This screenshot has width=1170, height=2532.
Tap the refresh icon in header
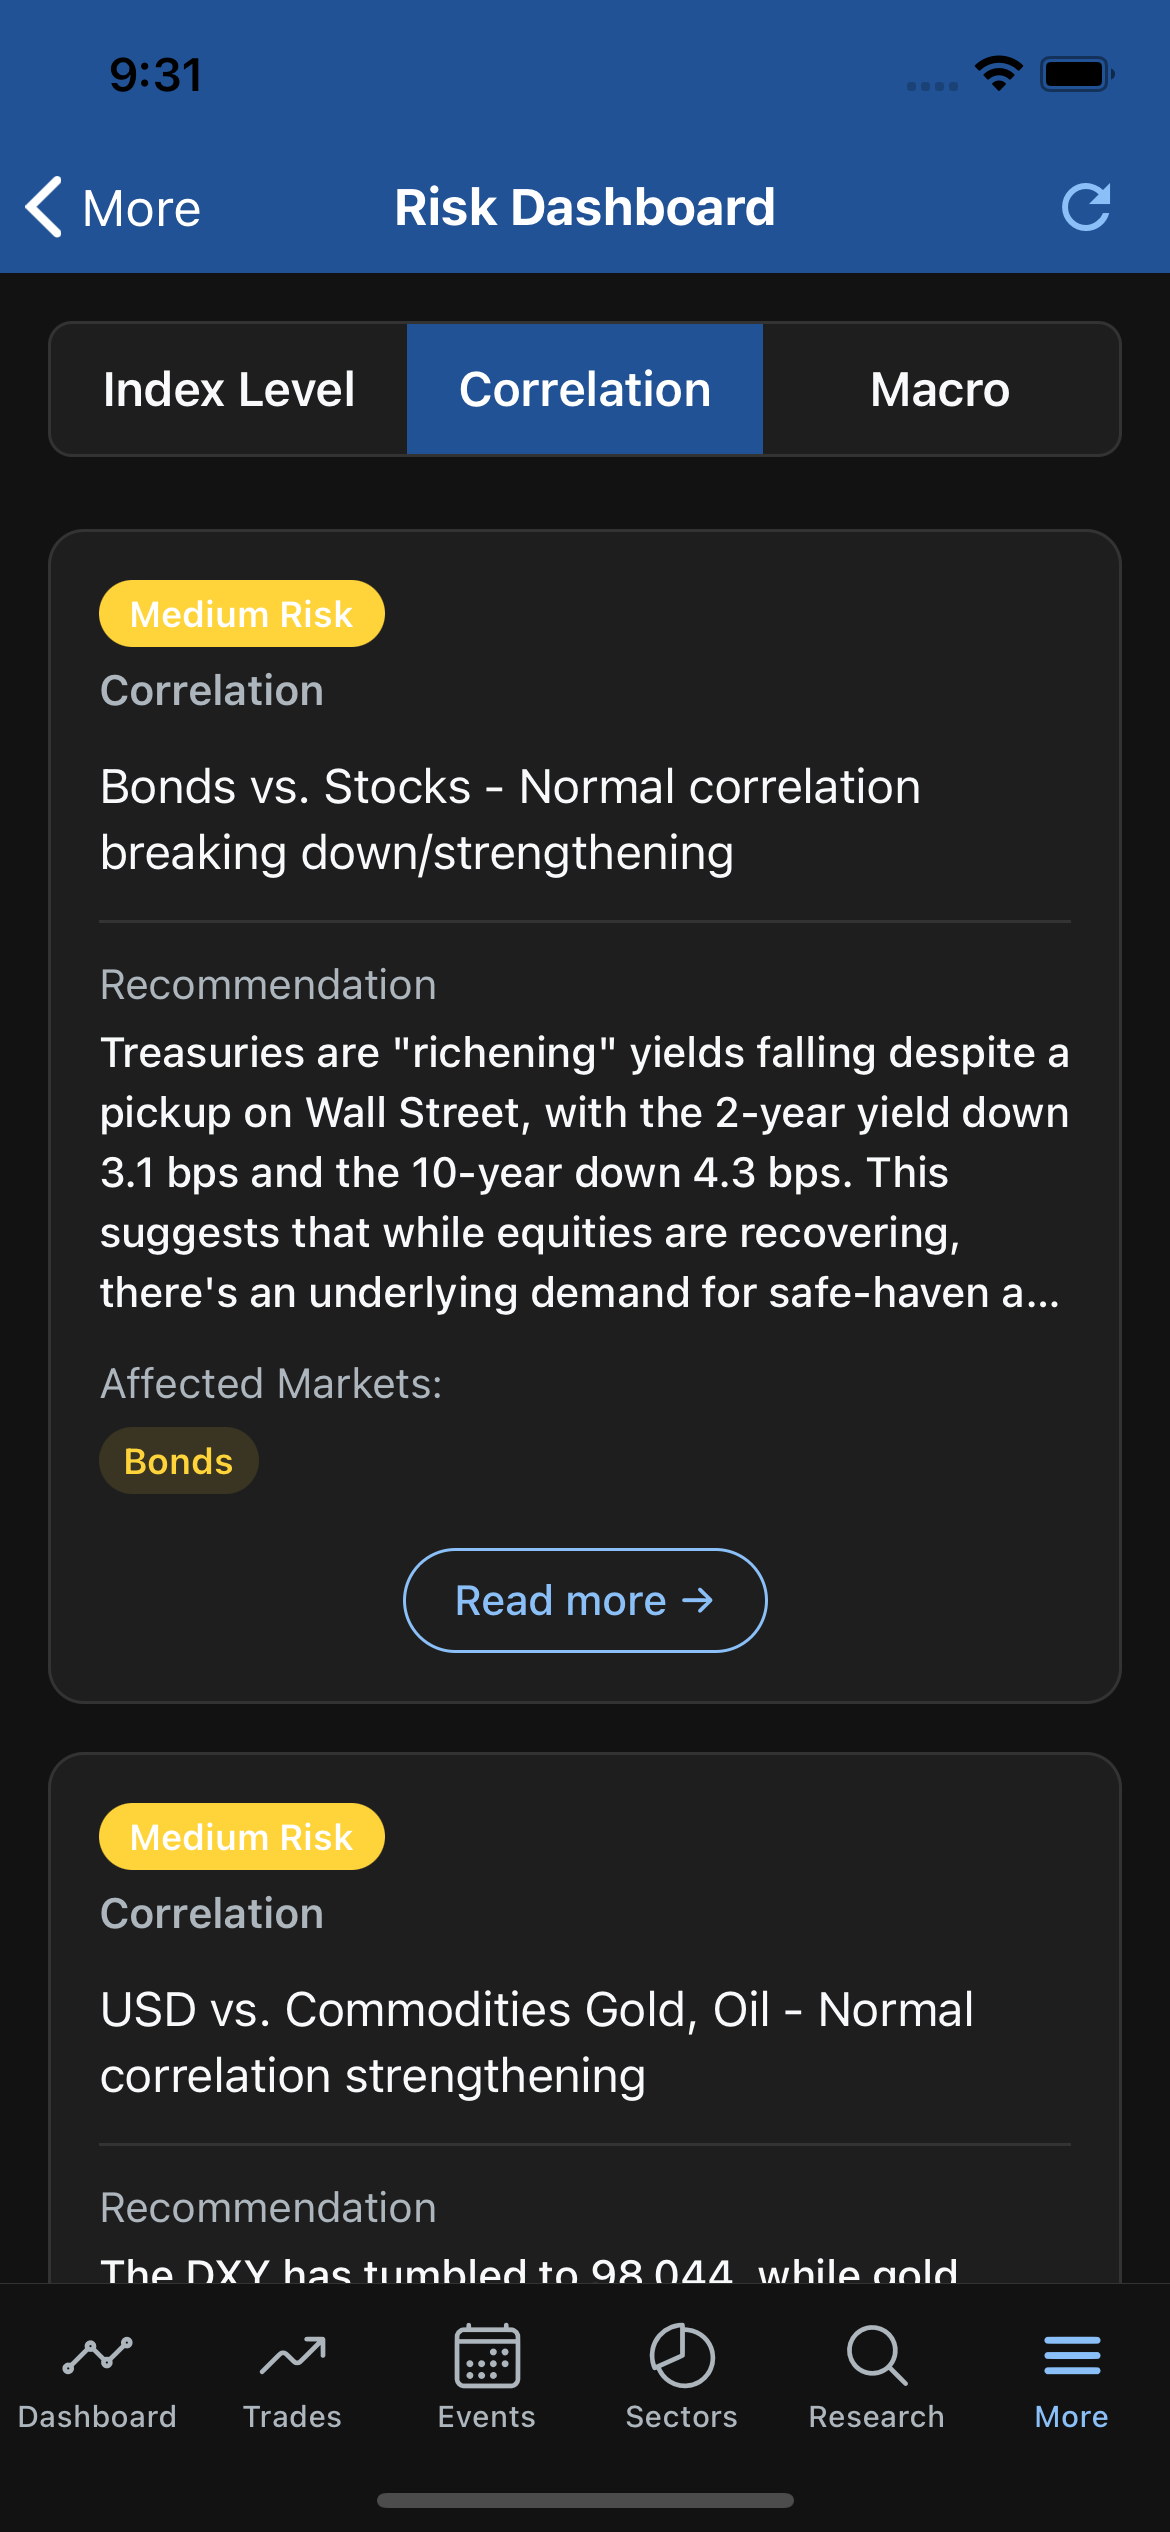pyautogui.click(x=1086, y=208)
